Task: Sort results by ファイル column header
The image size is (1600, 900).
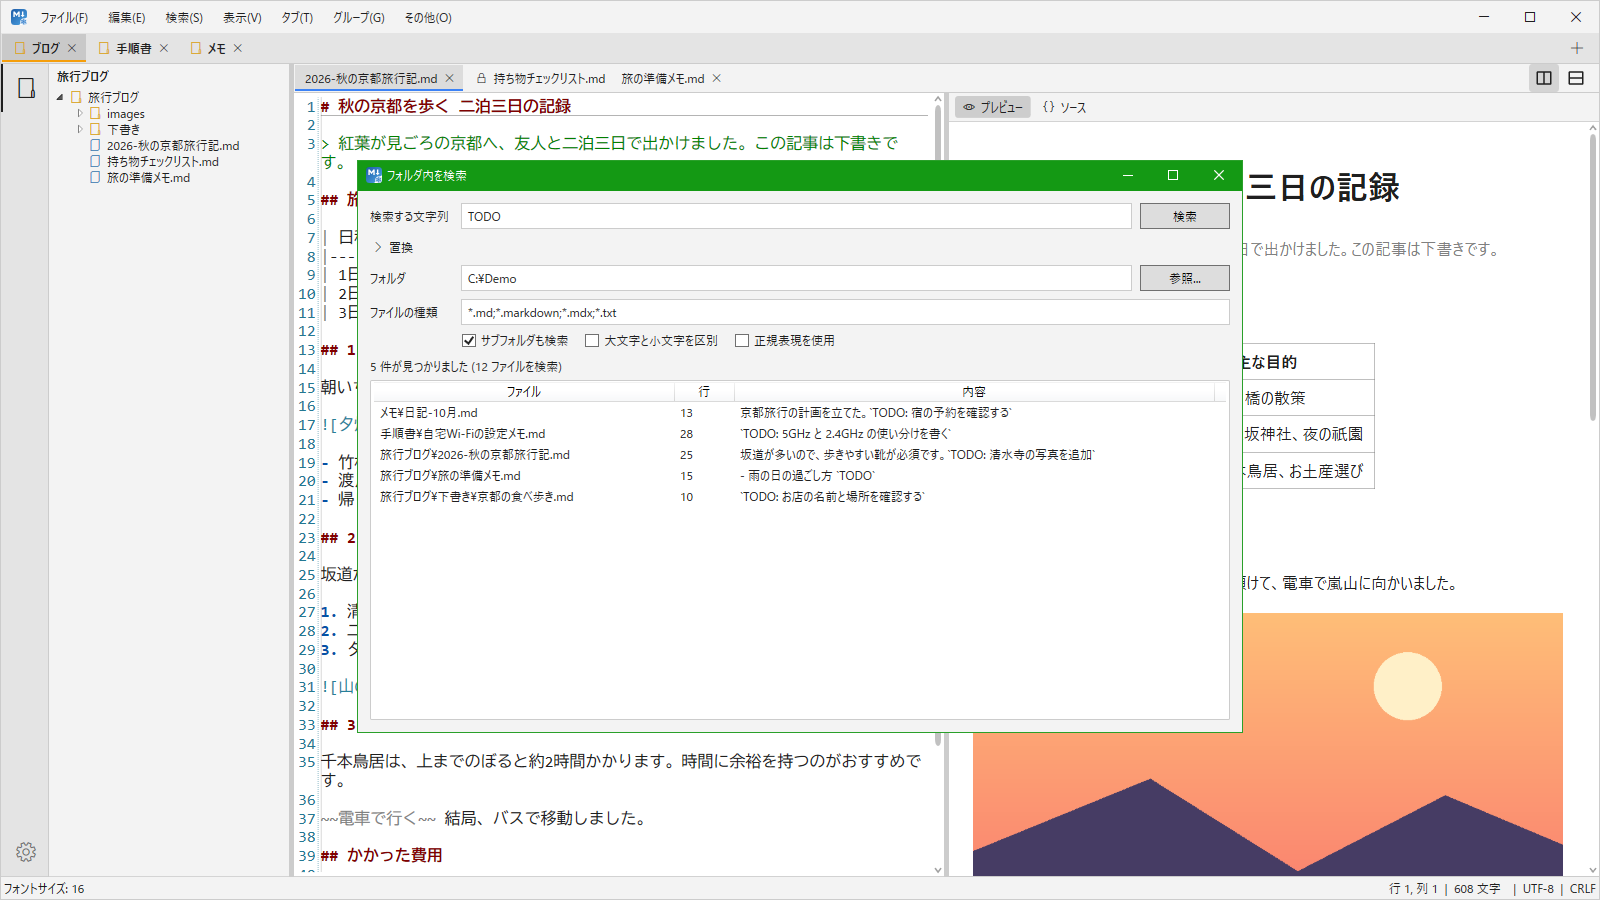Action: click(x=523, y=392)
